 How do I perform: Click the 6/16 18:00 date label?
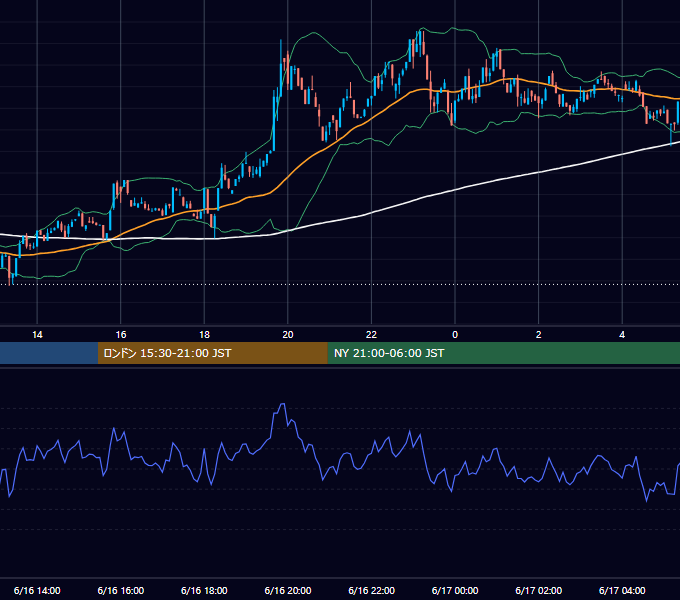click(204, 590)
